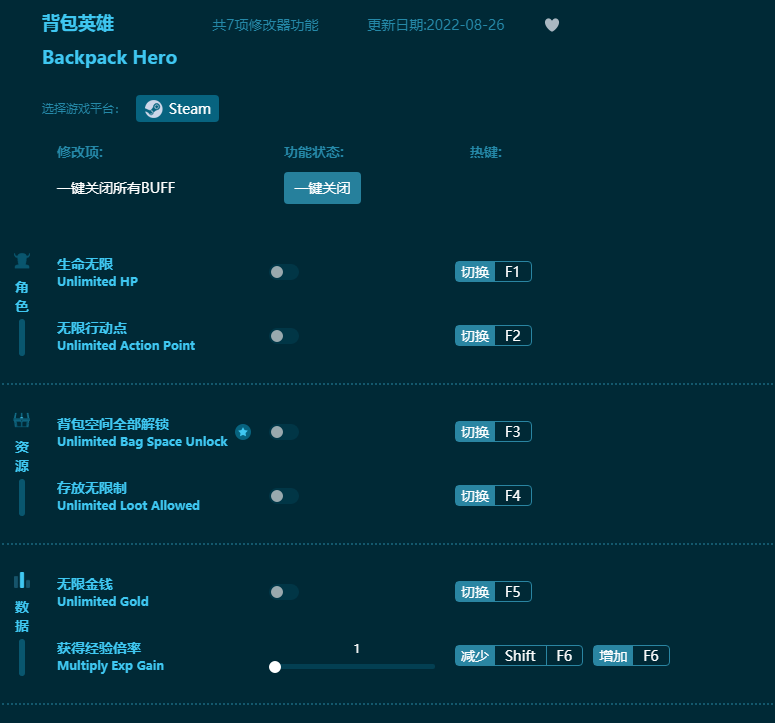Click F6 field of increase hotkey

coord(651,656)
